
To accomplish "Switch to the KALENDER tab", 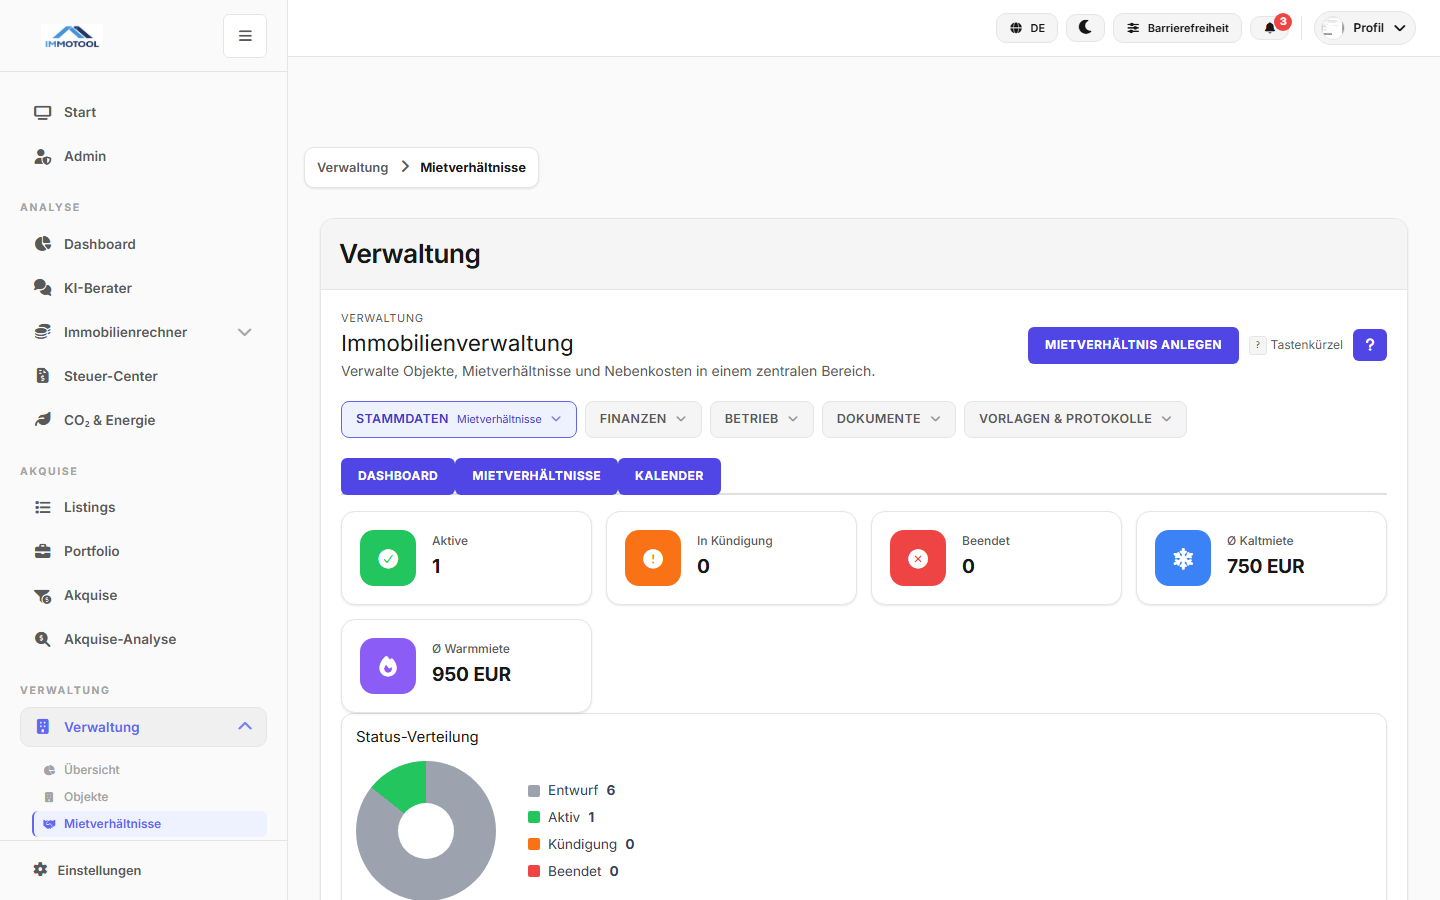I will point(669,476).
